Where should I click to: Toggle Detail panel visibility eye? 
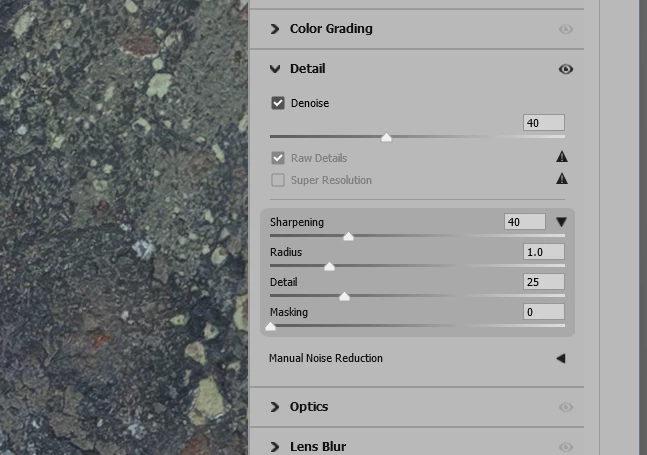[x=566, y=69]
